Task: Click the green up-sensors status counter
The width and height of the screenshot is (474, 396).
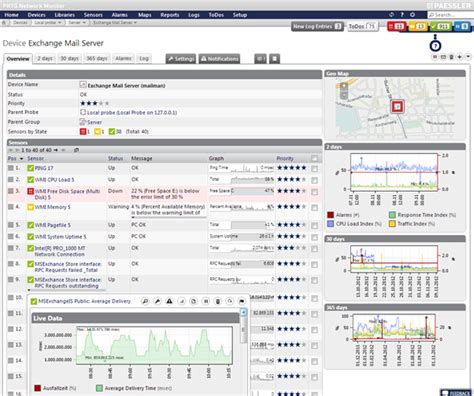Action: point(440,26)
